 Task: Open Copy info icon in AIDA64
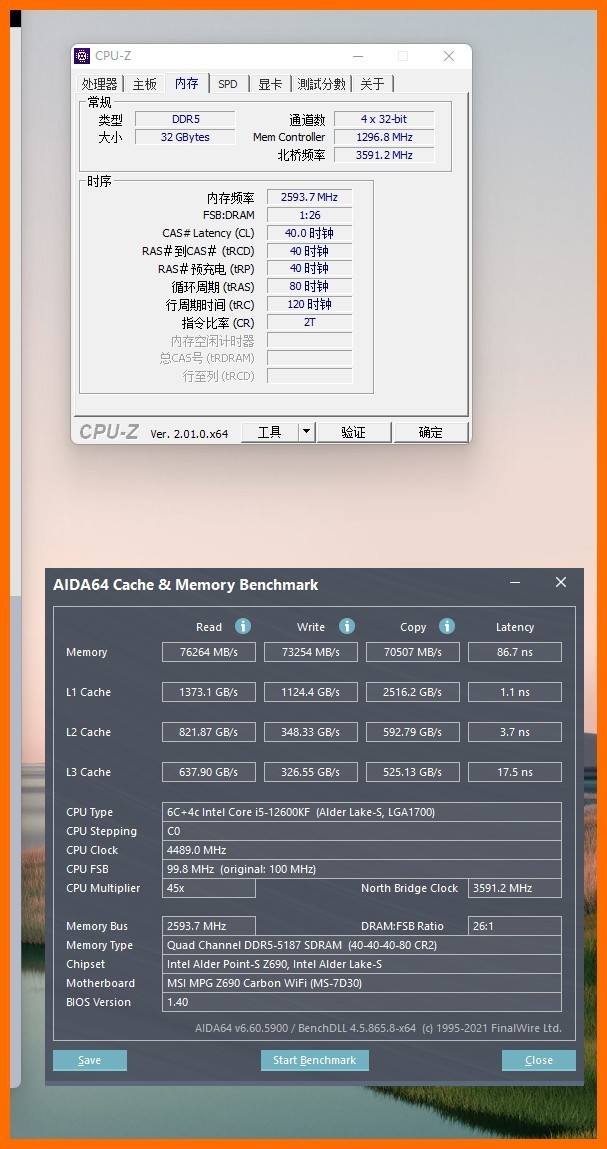(446, 626)
